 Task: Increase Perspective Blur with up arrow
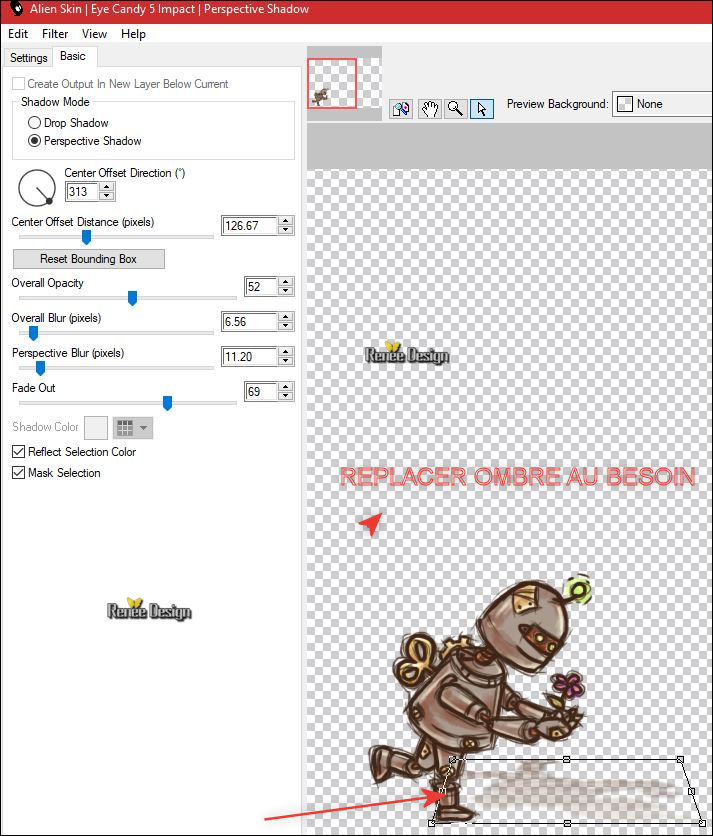(286, 352)
